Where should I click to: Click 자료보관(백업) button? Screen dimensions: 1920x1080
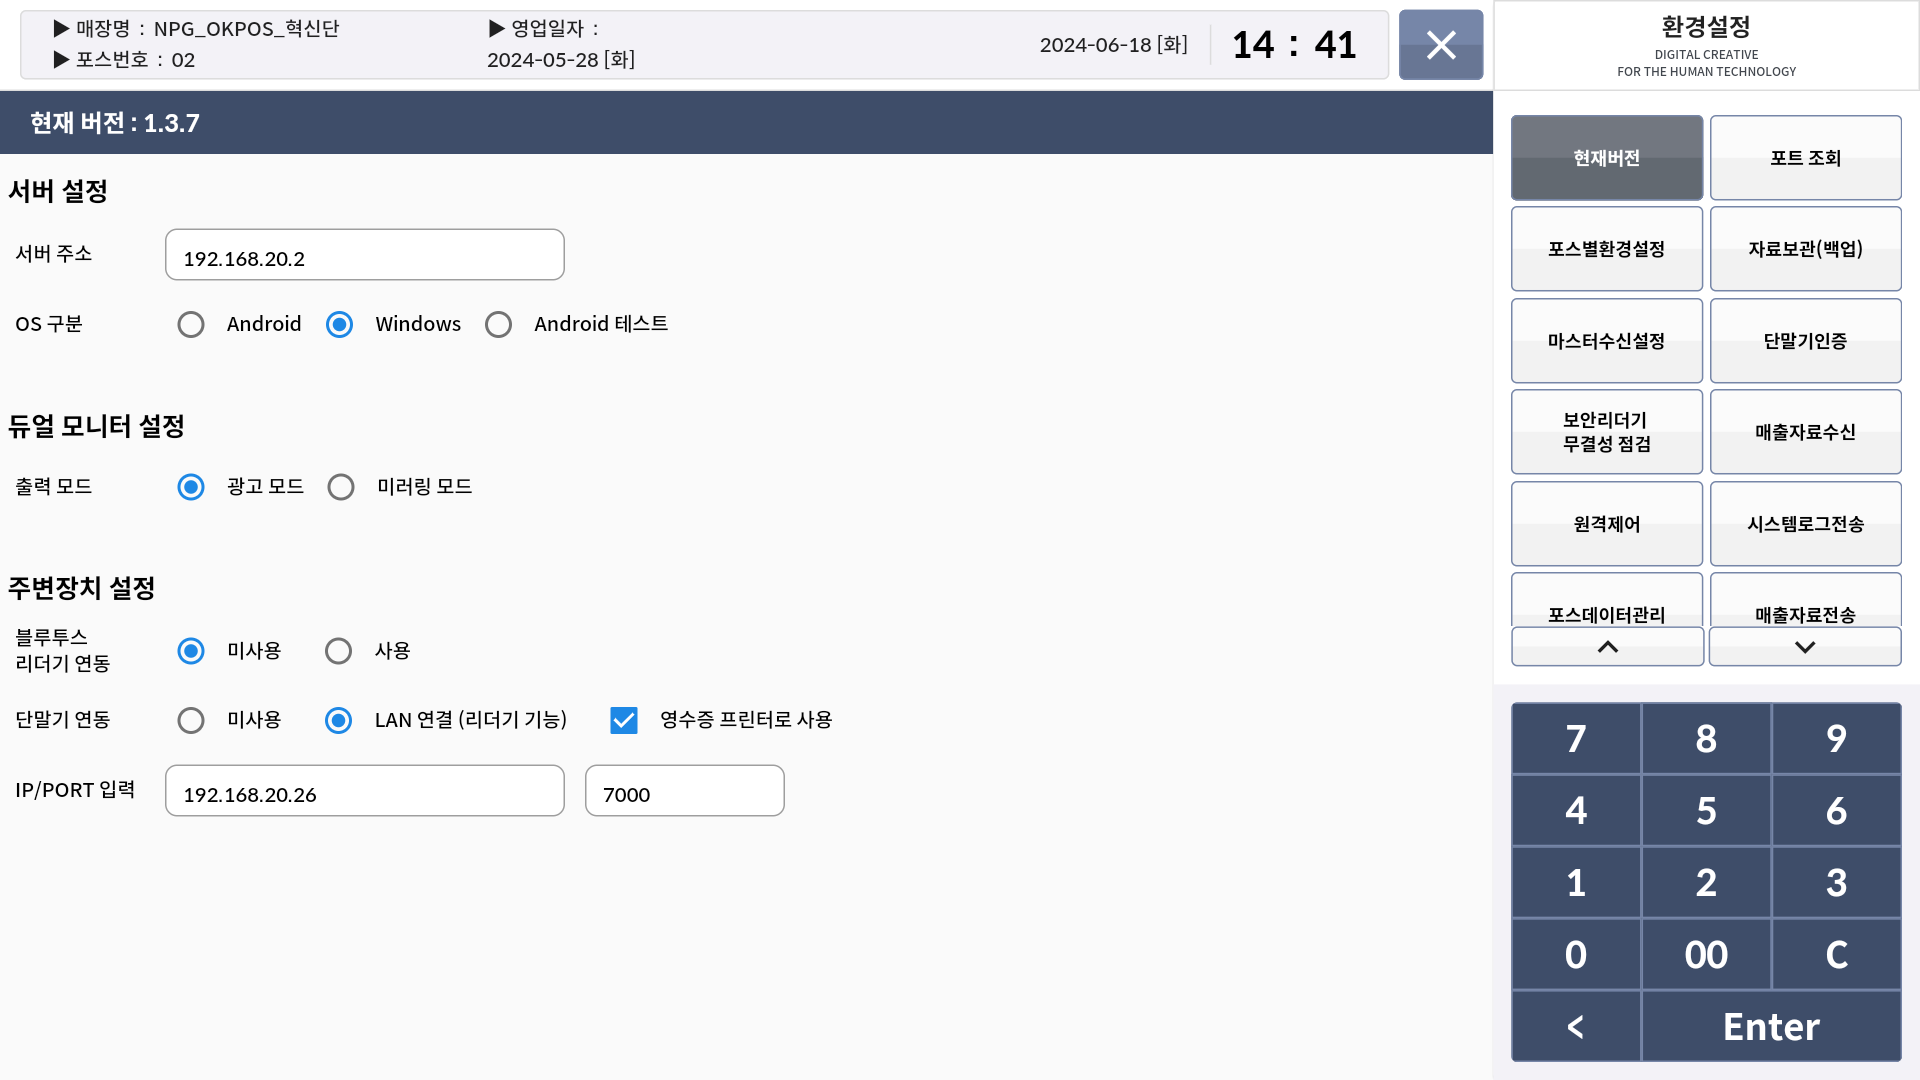(1805, 249)
